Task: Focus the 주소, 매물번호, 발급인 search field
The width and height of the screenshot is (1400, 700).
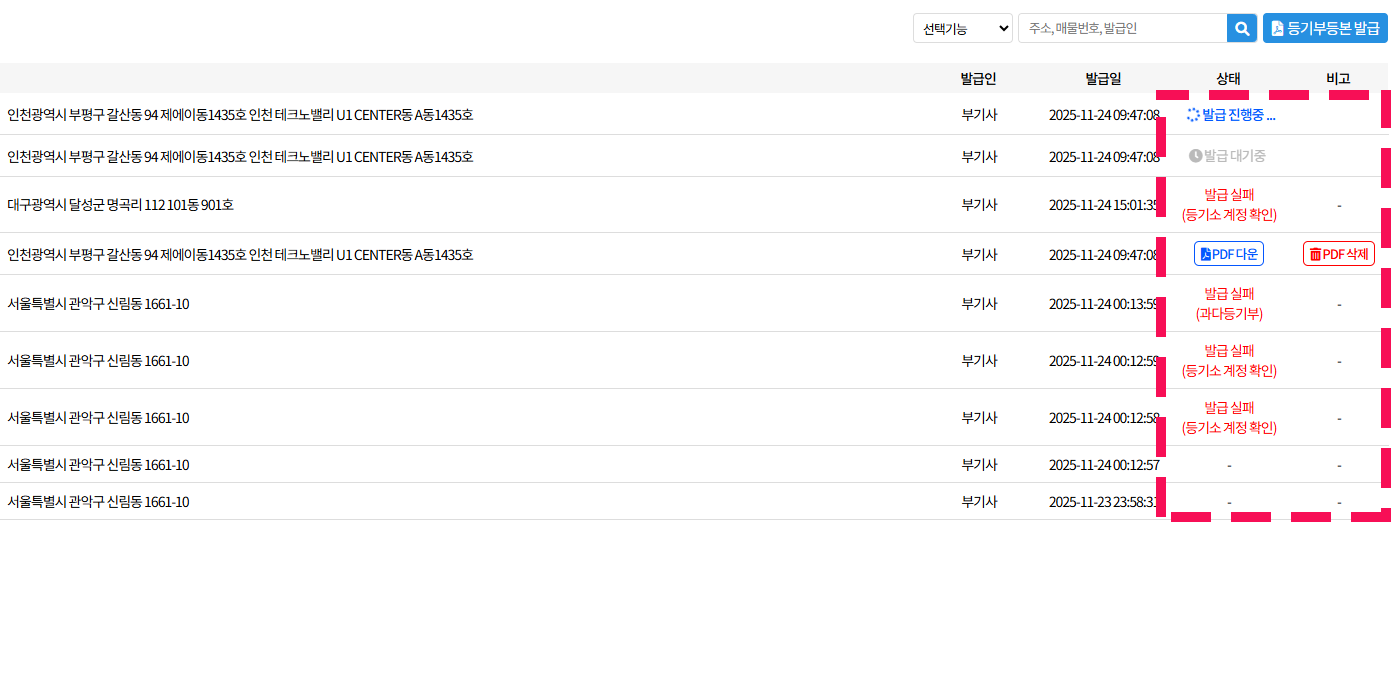Action: tap(1122, 28)
